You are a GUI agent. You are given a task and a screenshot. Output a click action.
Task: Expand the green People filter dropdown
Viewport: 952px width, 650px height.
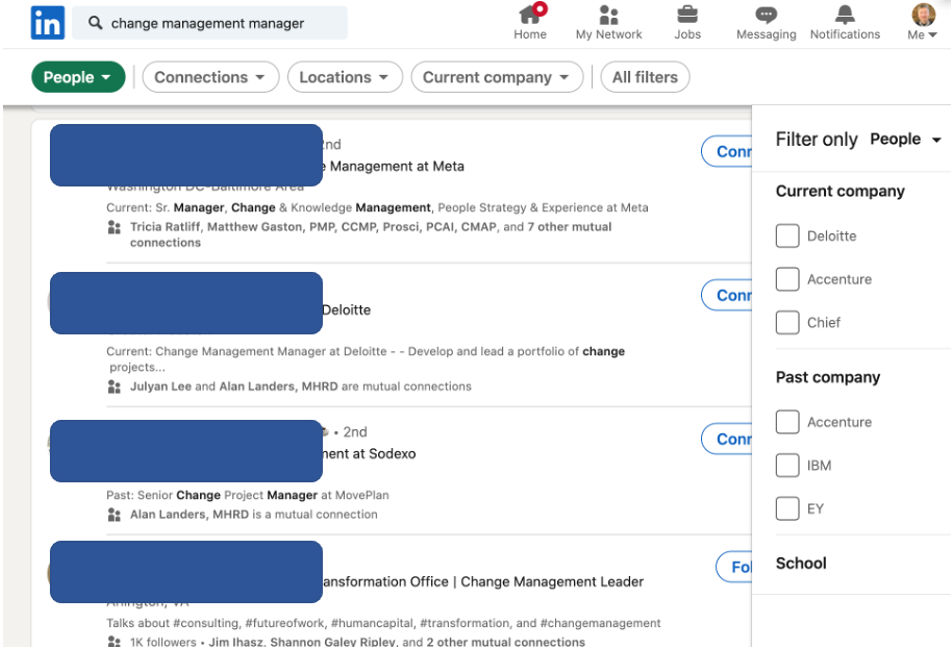click(x=78, y=77)
